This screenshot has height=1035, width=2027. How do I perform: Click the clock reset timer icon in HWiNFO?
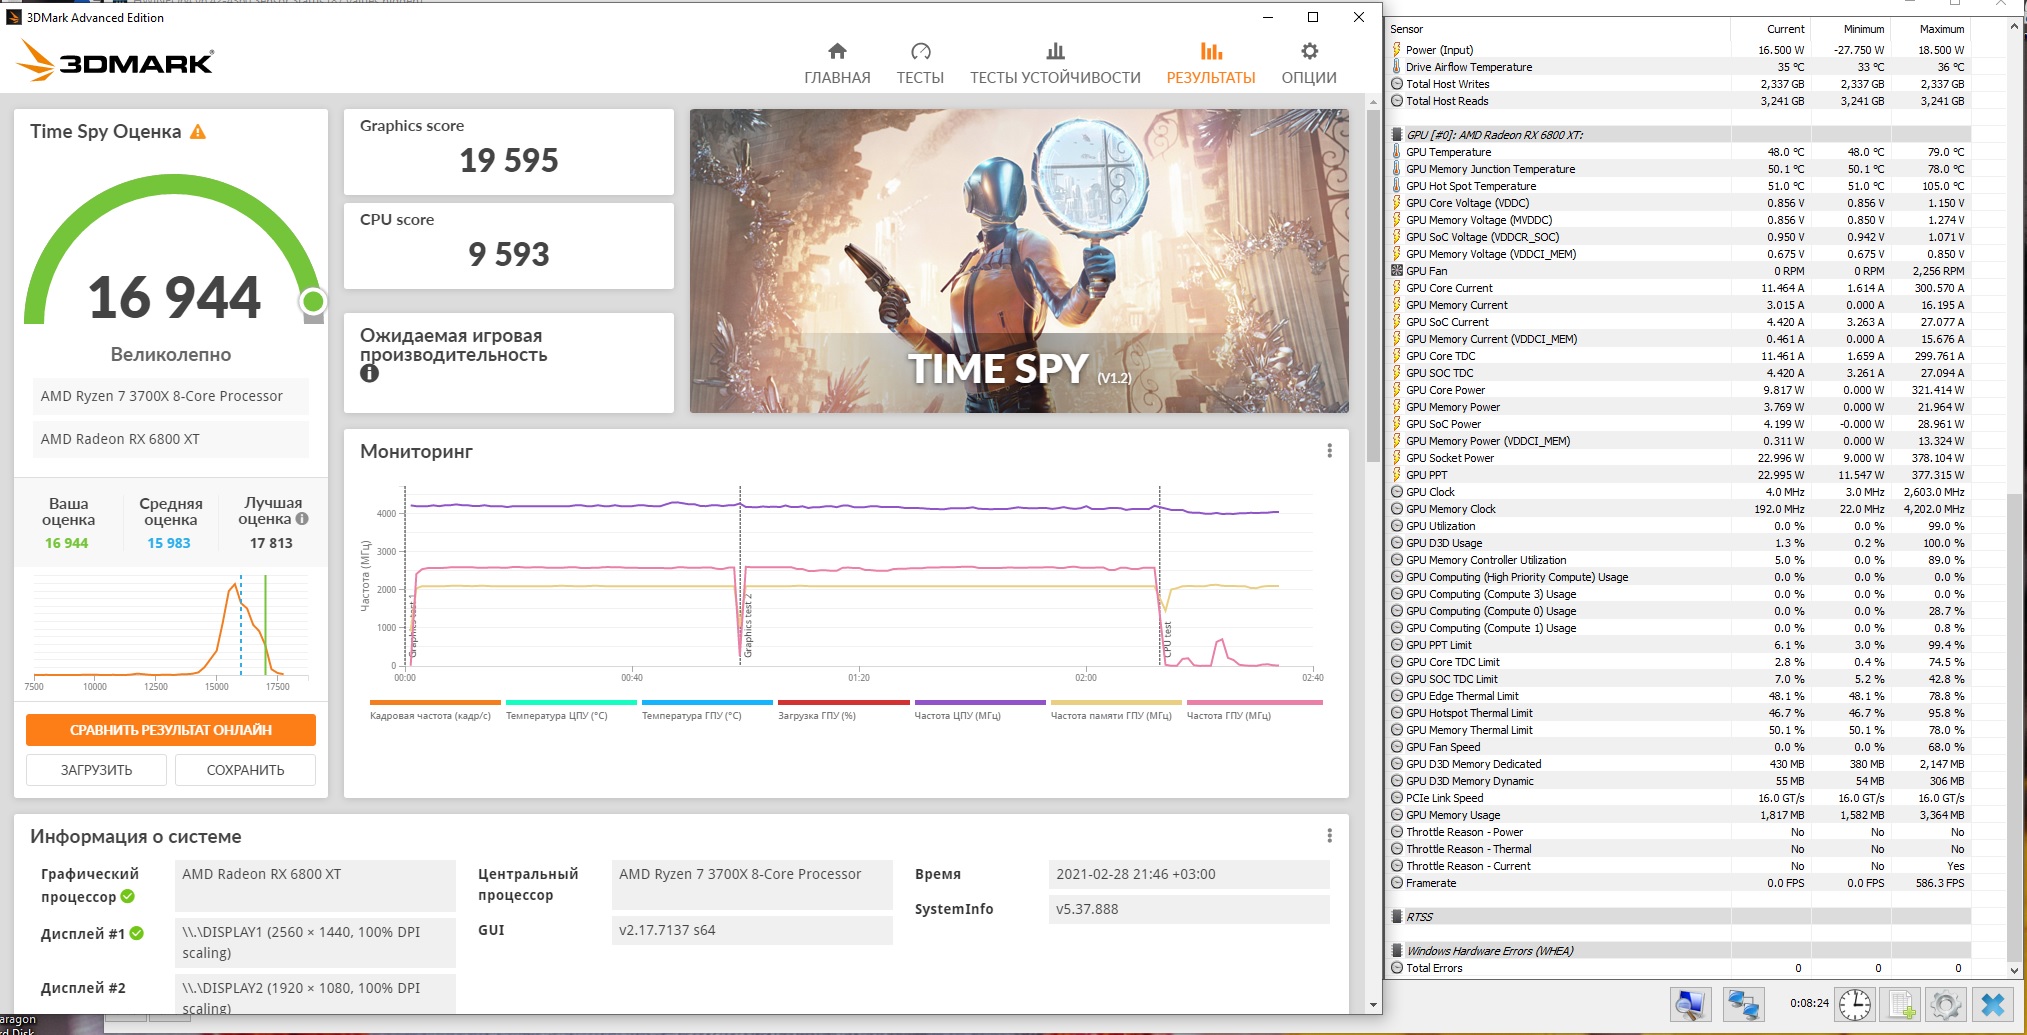(x=1855, y=1004)
